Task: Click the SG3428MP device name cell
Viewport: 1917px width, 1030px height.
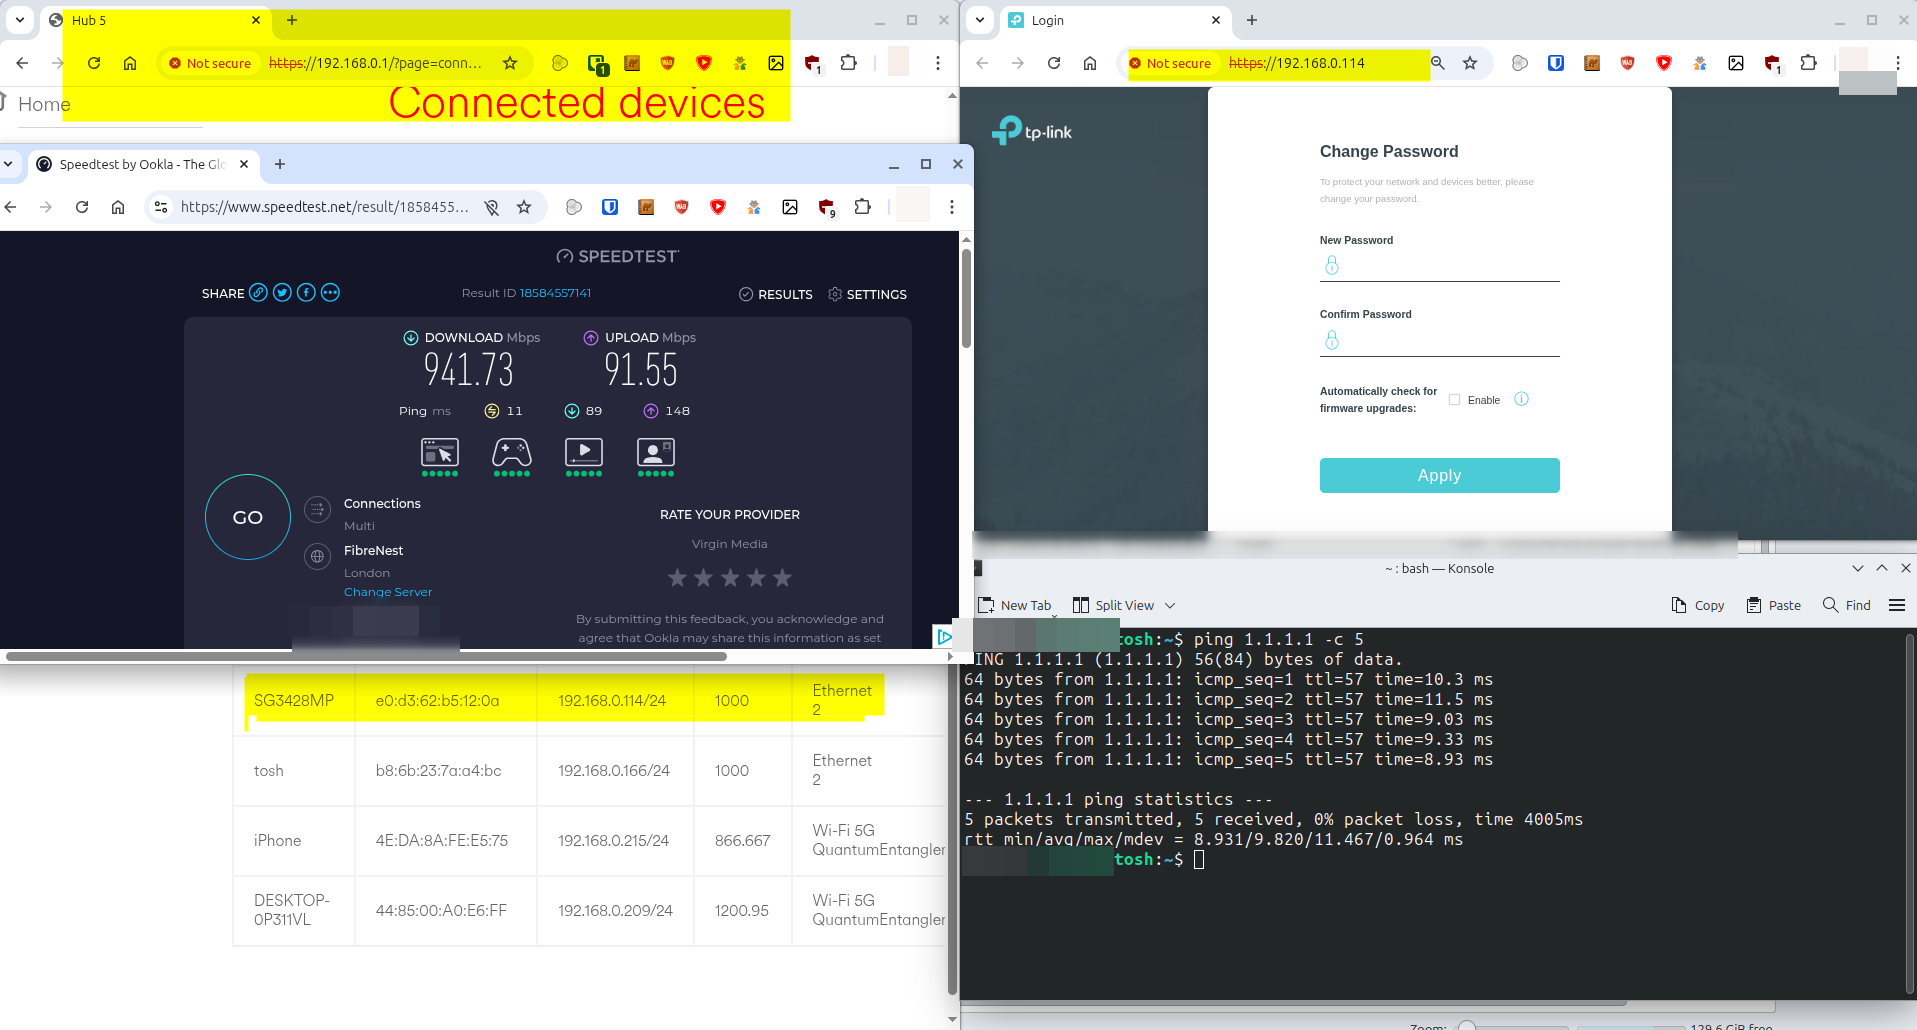Action: [x=294, y=701]
